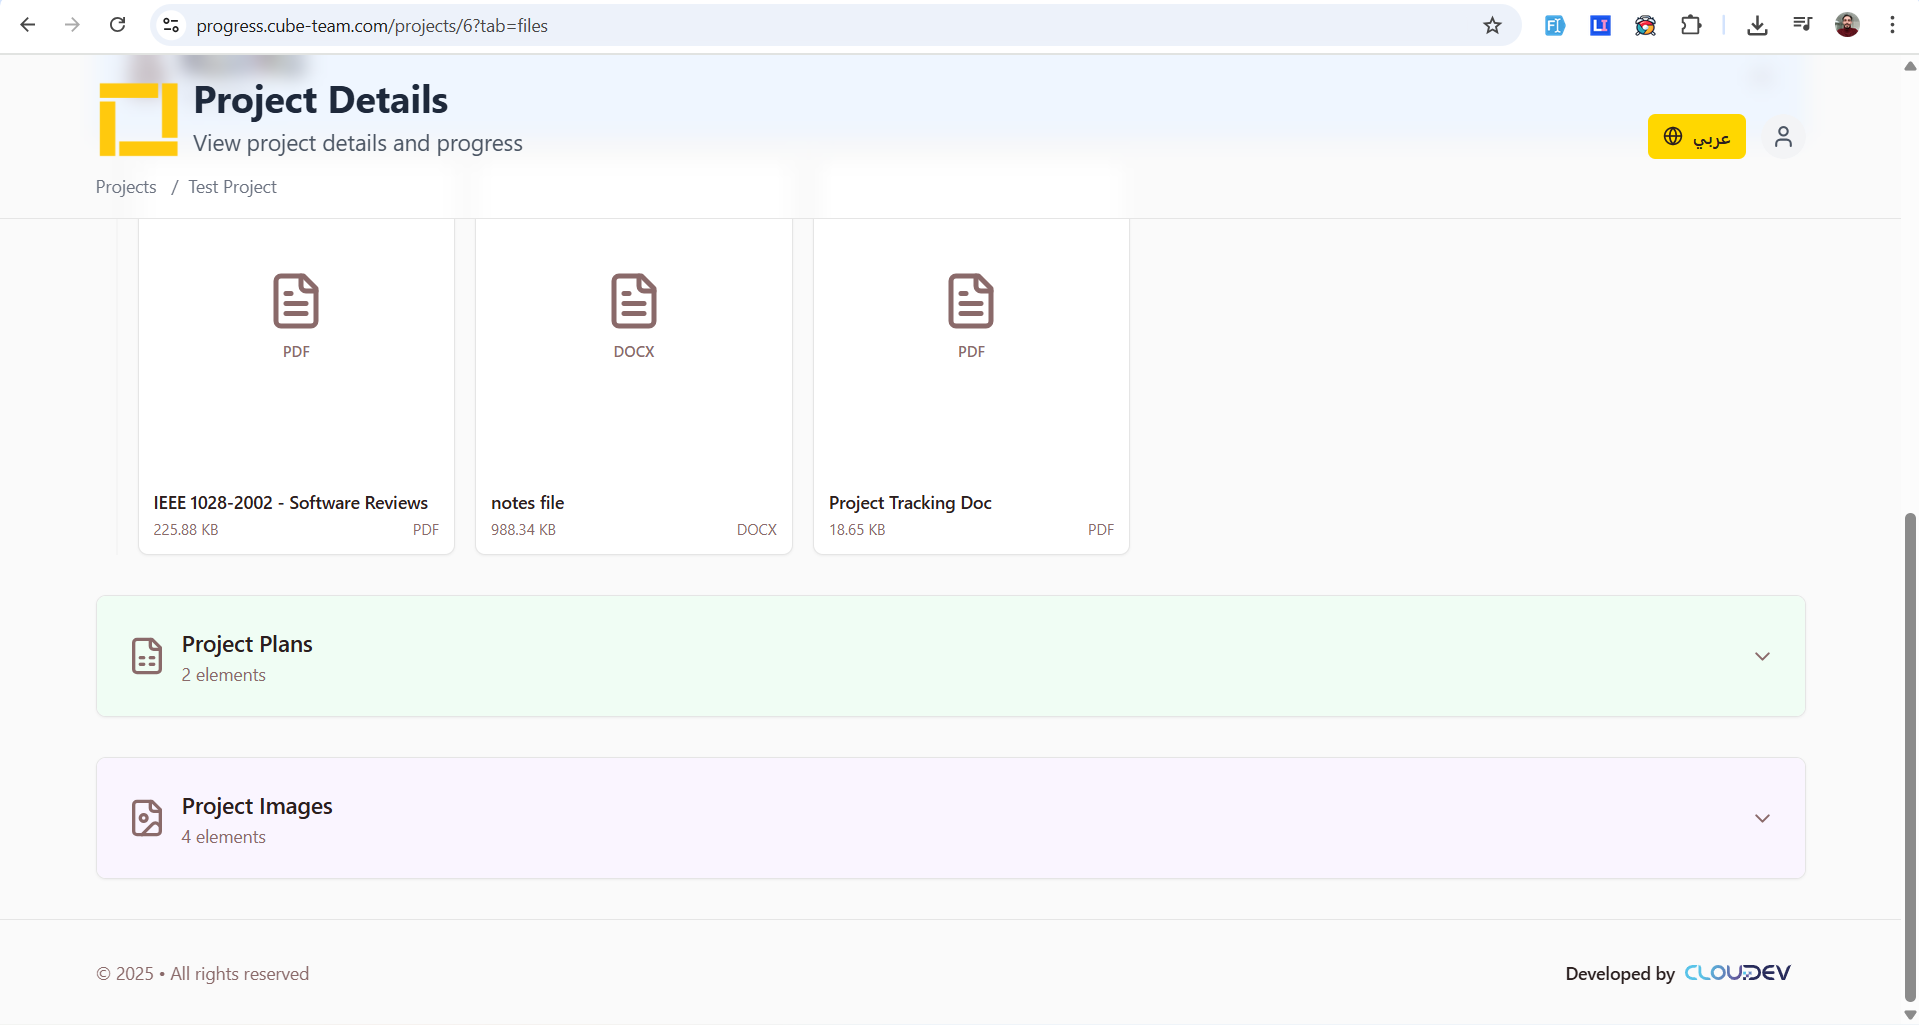Click the notes file DOCX document icon
This screenshot has width=1919, height=1025.
click(633, 301)
